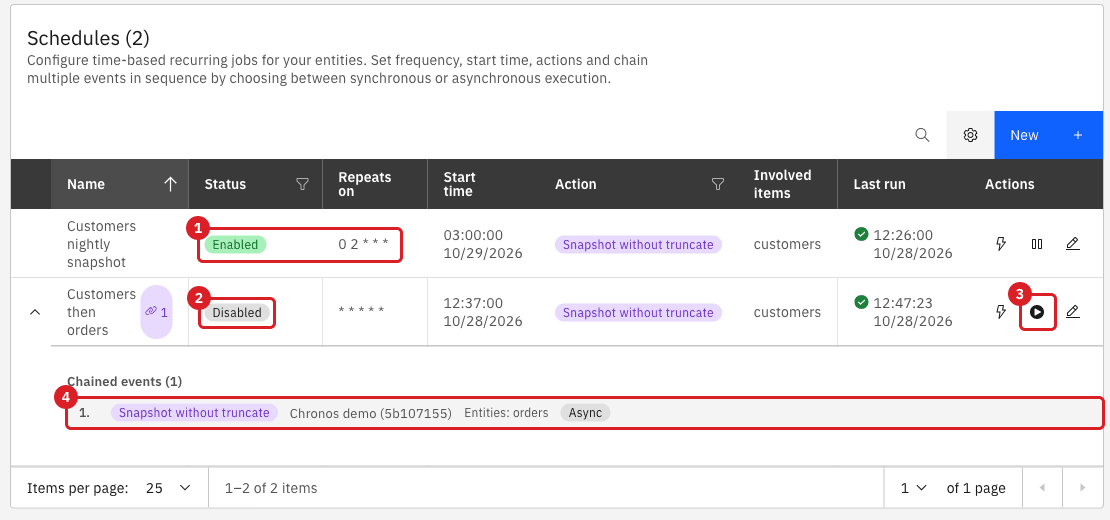The height and width of the screenshot is (520, 1110).
Task: Go to the next page arrow
Action: point(1082,487)
